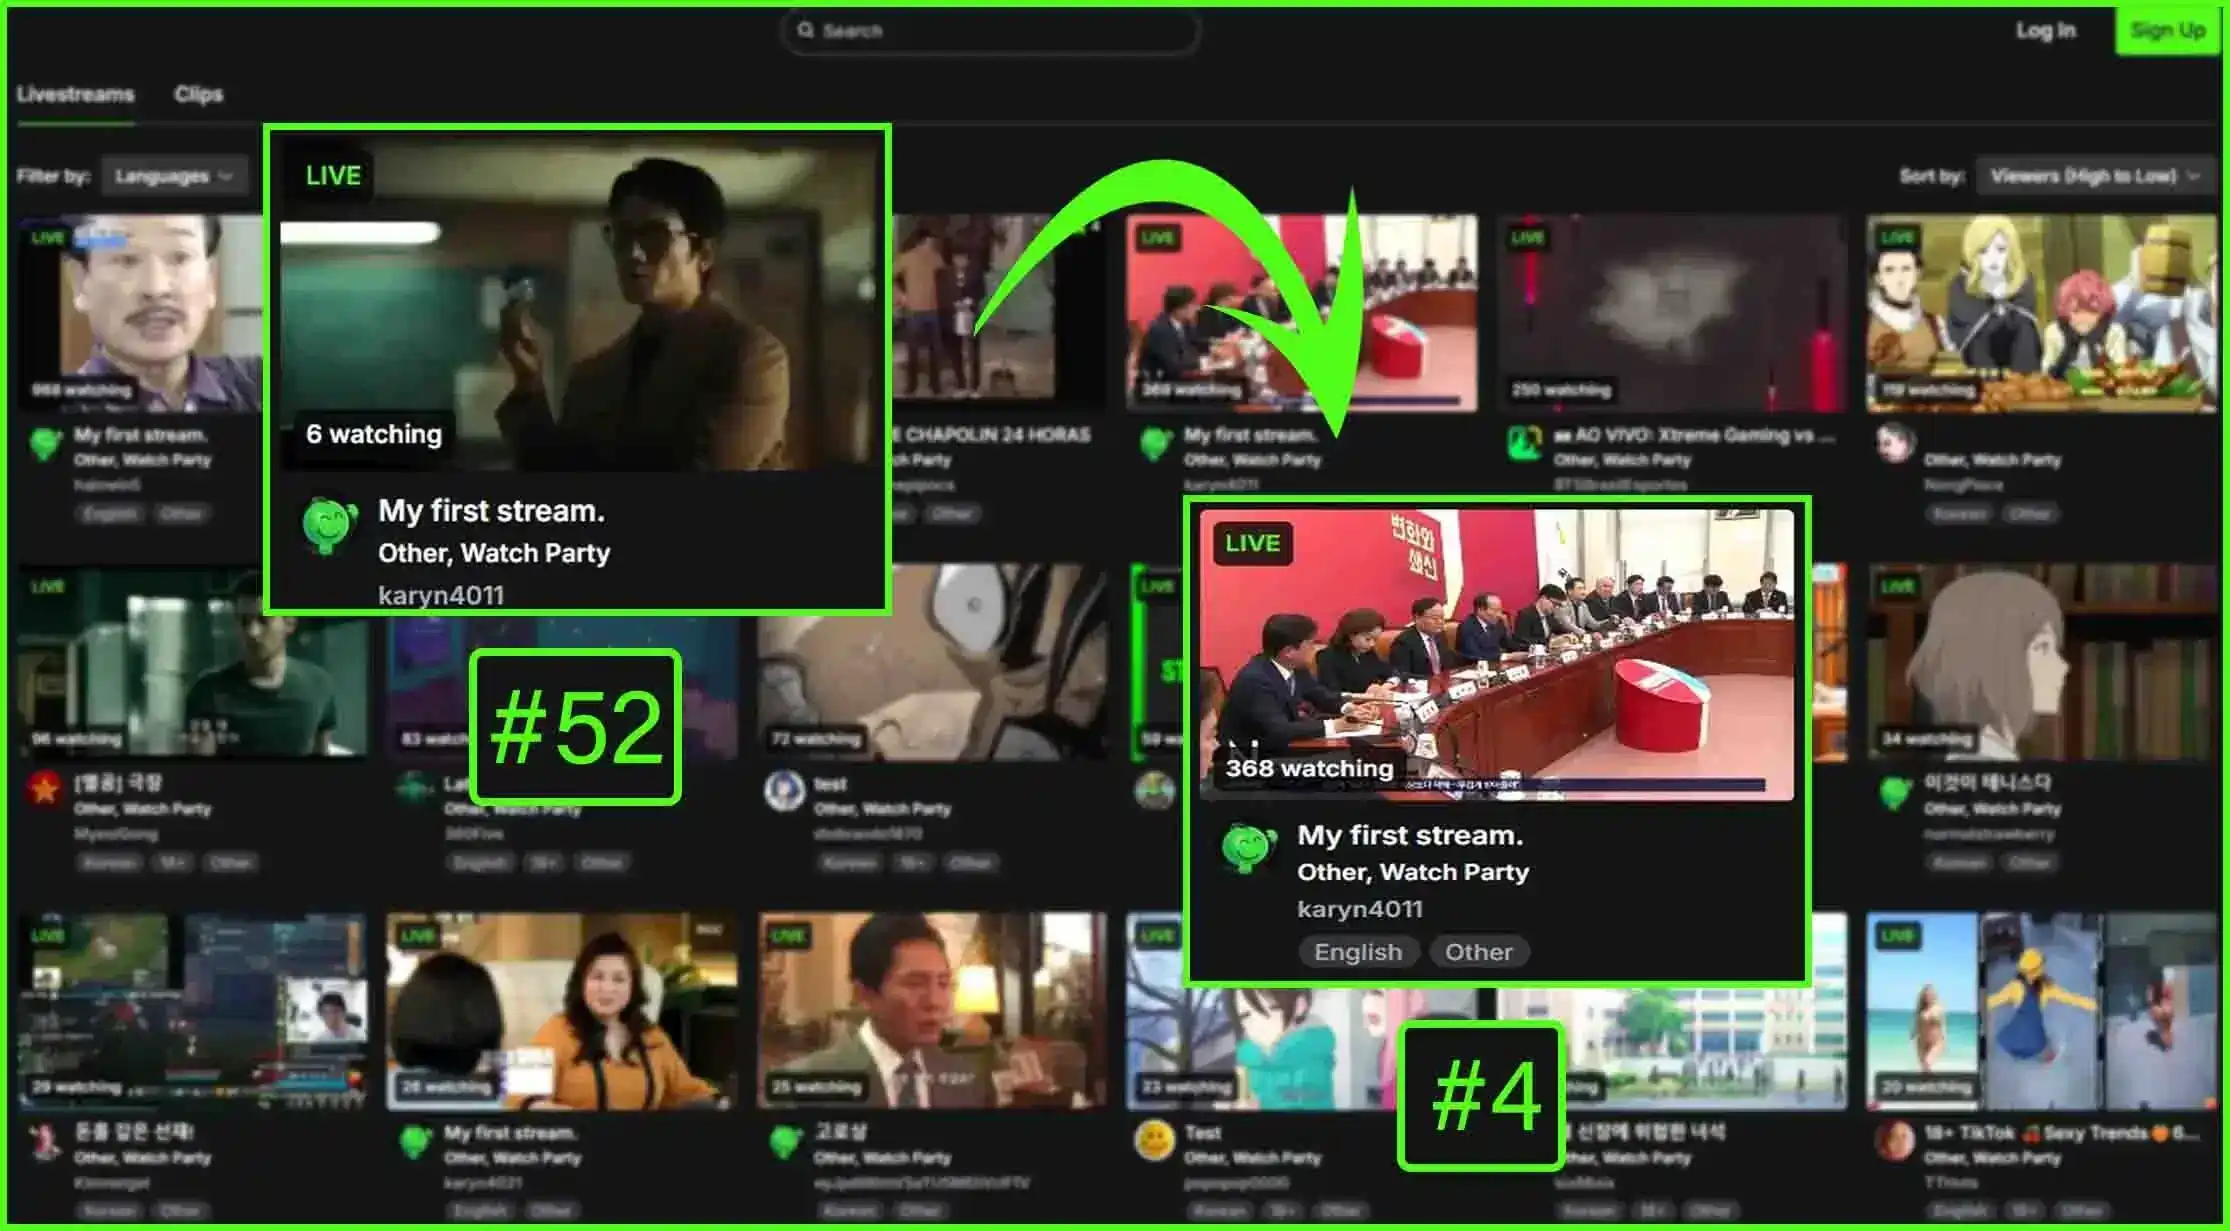Click avatar beside TikTok Sexy Trends stream

[1894, 1139]
